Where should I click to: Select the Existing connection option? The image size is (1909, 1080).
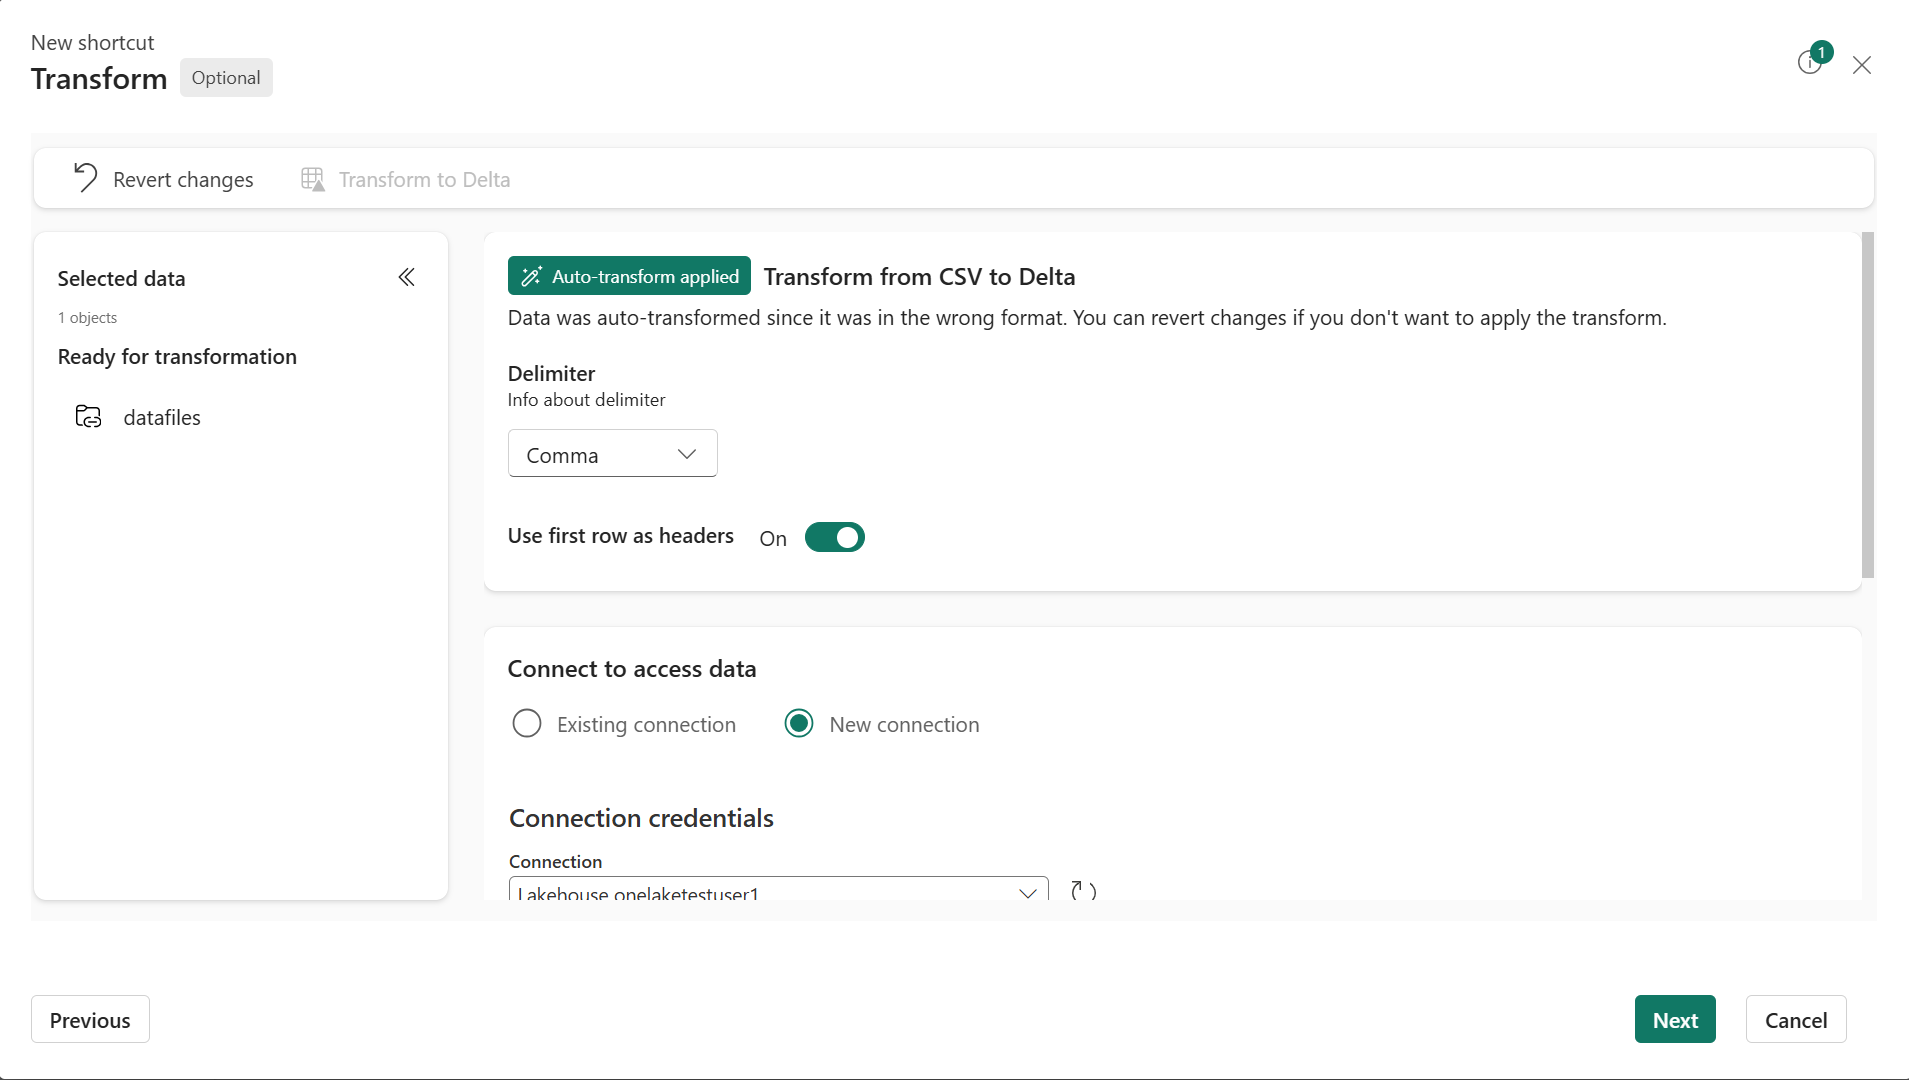pyautogui.click(x=526, y=723)
